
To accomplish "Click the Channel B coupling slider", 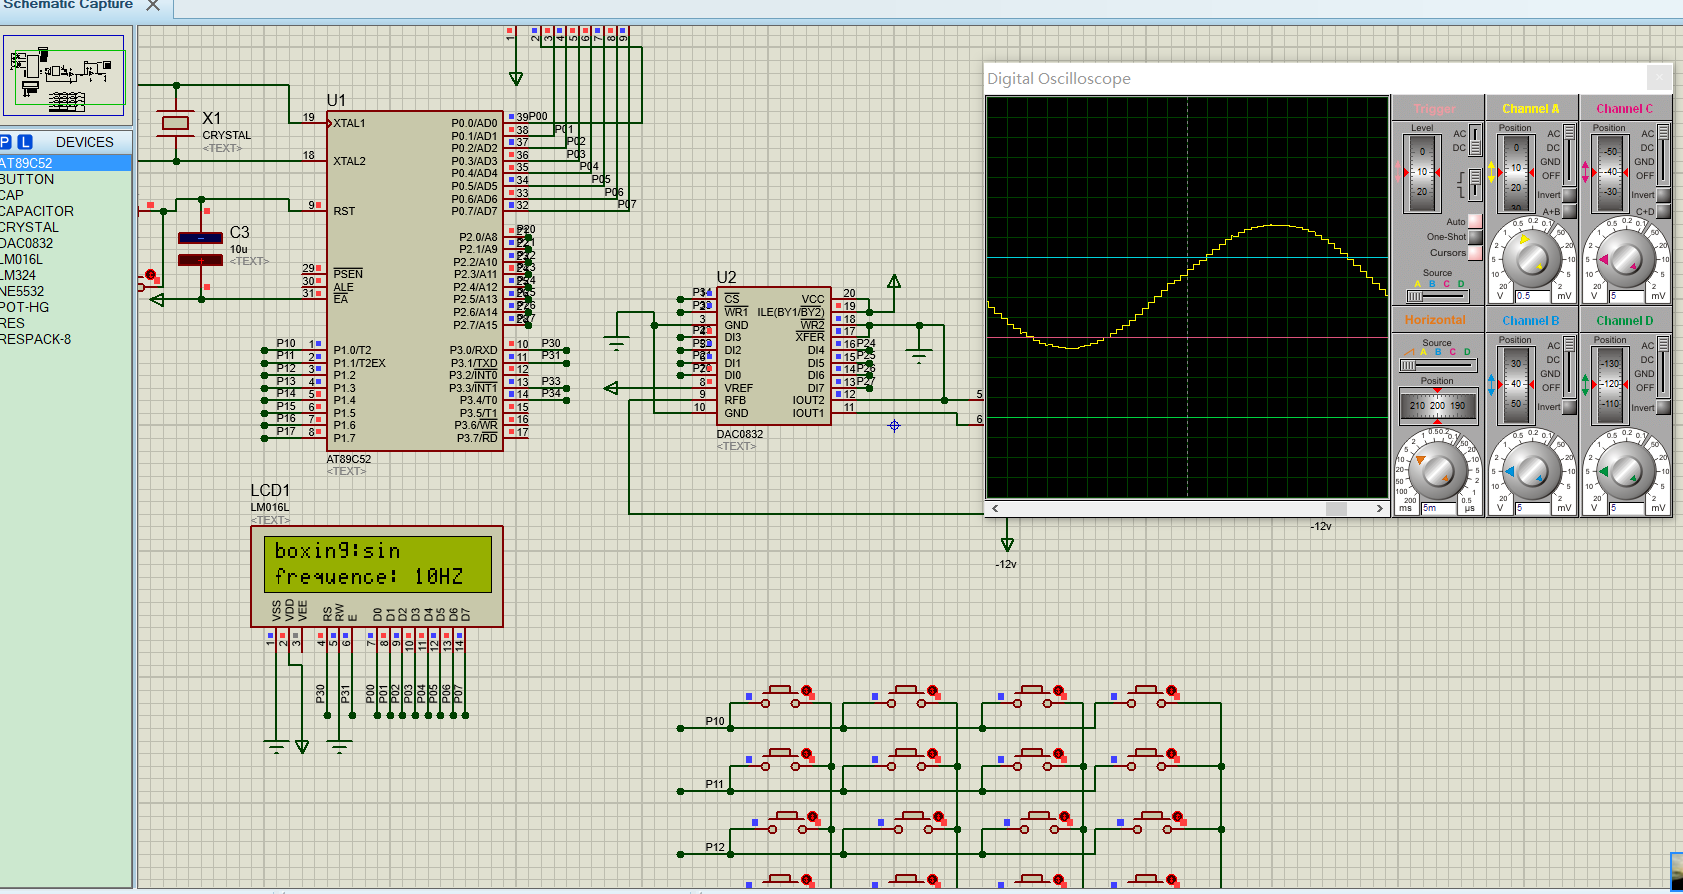I will click(1569, 366).
